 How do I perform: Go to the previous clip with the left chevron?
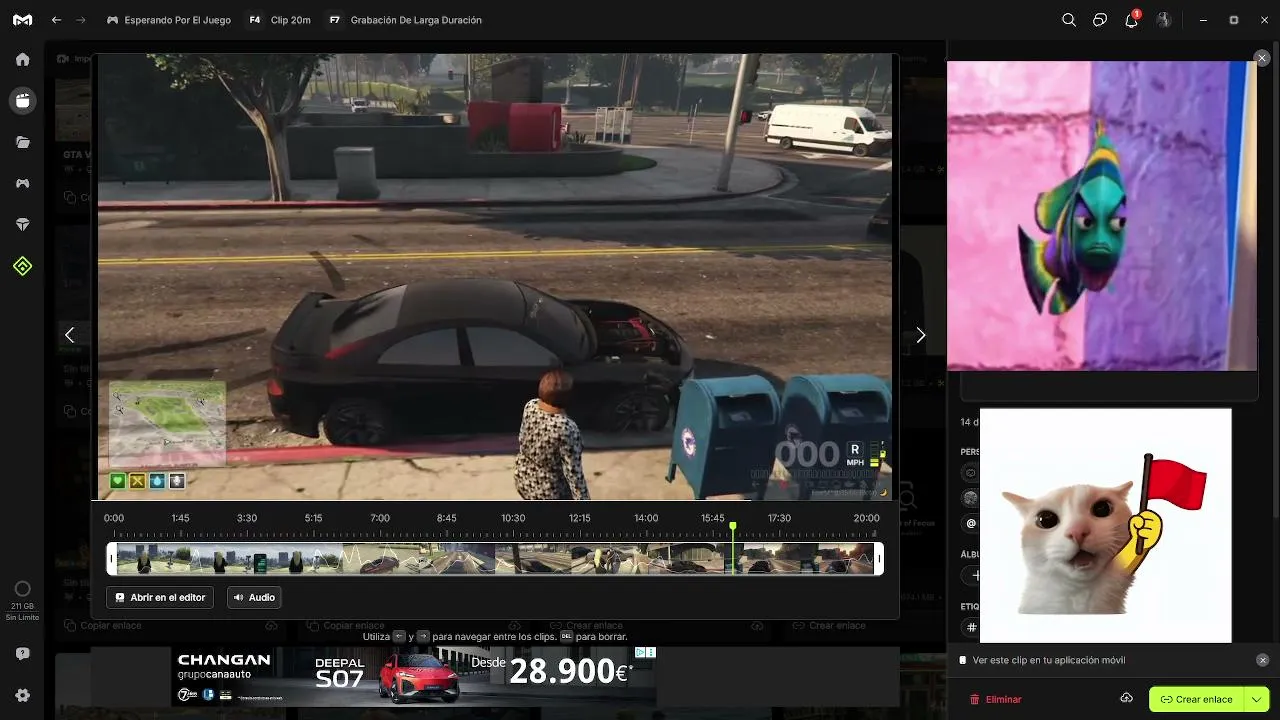69,335
